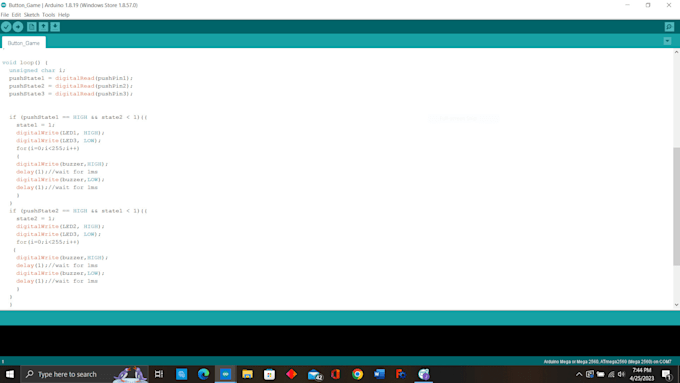The image size is (680, 383).
Task: Click the 'void loop() {' code line
Action: pos(25,62)
